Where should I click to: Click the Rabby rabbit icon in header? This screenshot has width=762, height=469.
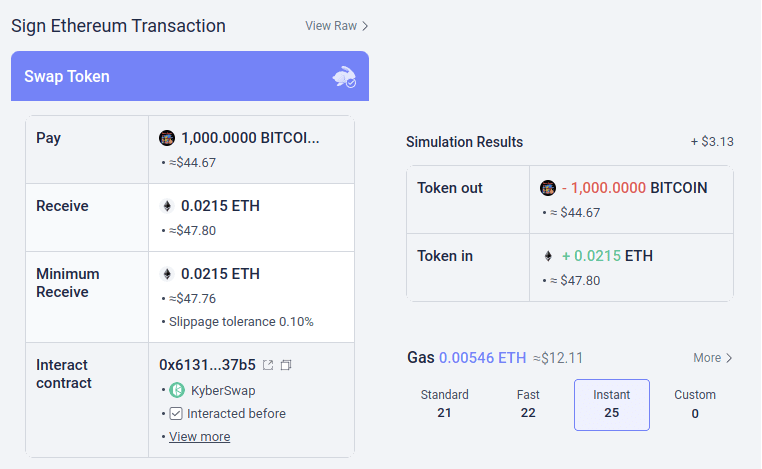tap(344, 77)
